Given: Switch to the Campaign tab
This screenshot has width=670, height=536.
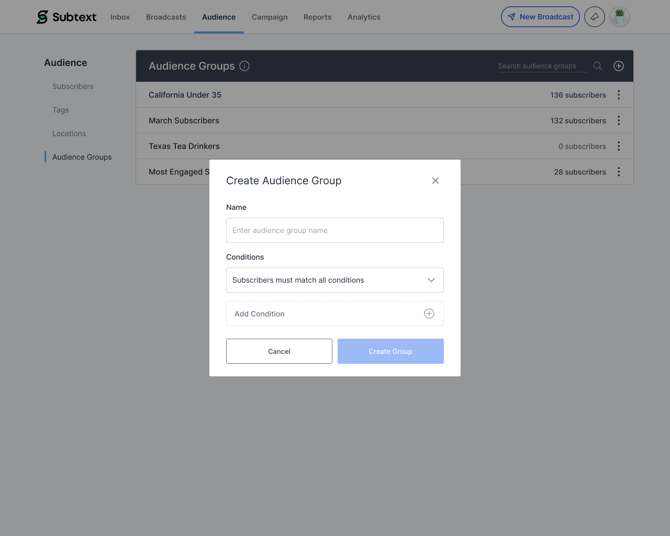Looking at the screenshot, I should (x=269, y=17).
